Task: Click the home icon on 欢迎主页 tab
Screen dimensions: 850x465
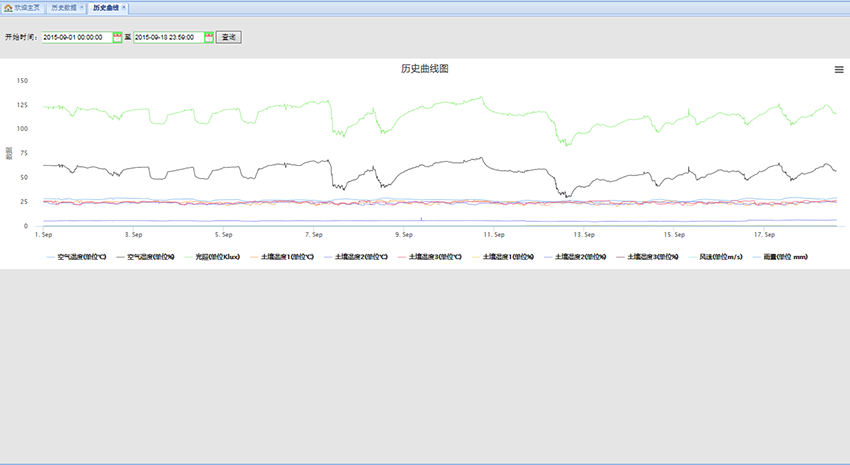Action: (x=8, y=7)
